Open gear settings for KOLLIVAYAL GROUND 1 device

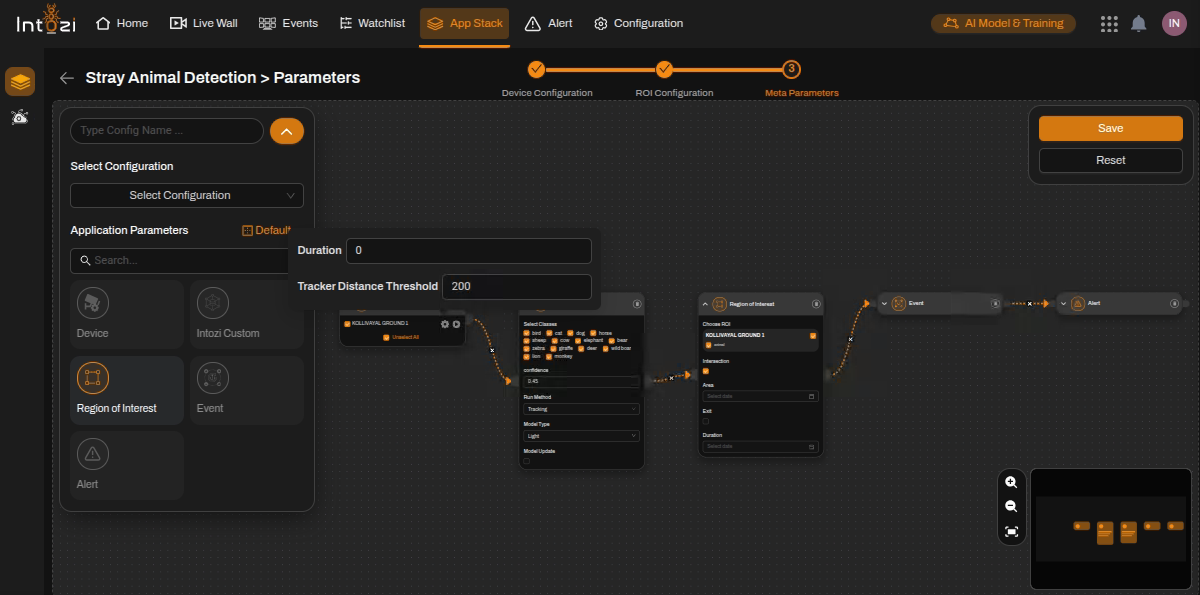445,324
